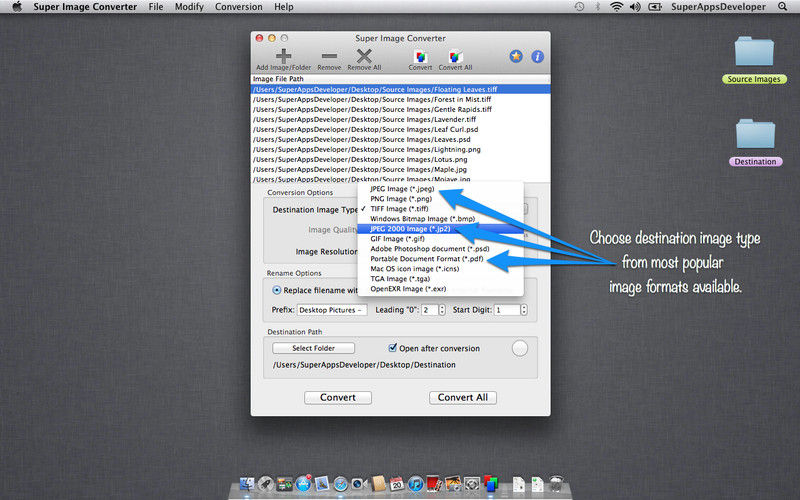Select OpenEXR Image (*.exr) format

pos(440,288)
